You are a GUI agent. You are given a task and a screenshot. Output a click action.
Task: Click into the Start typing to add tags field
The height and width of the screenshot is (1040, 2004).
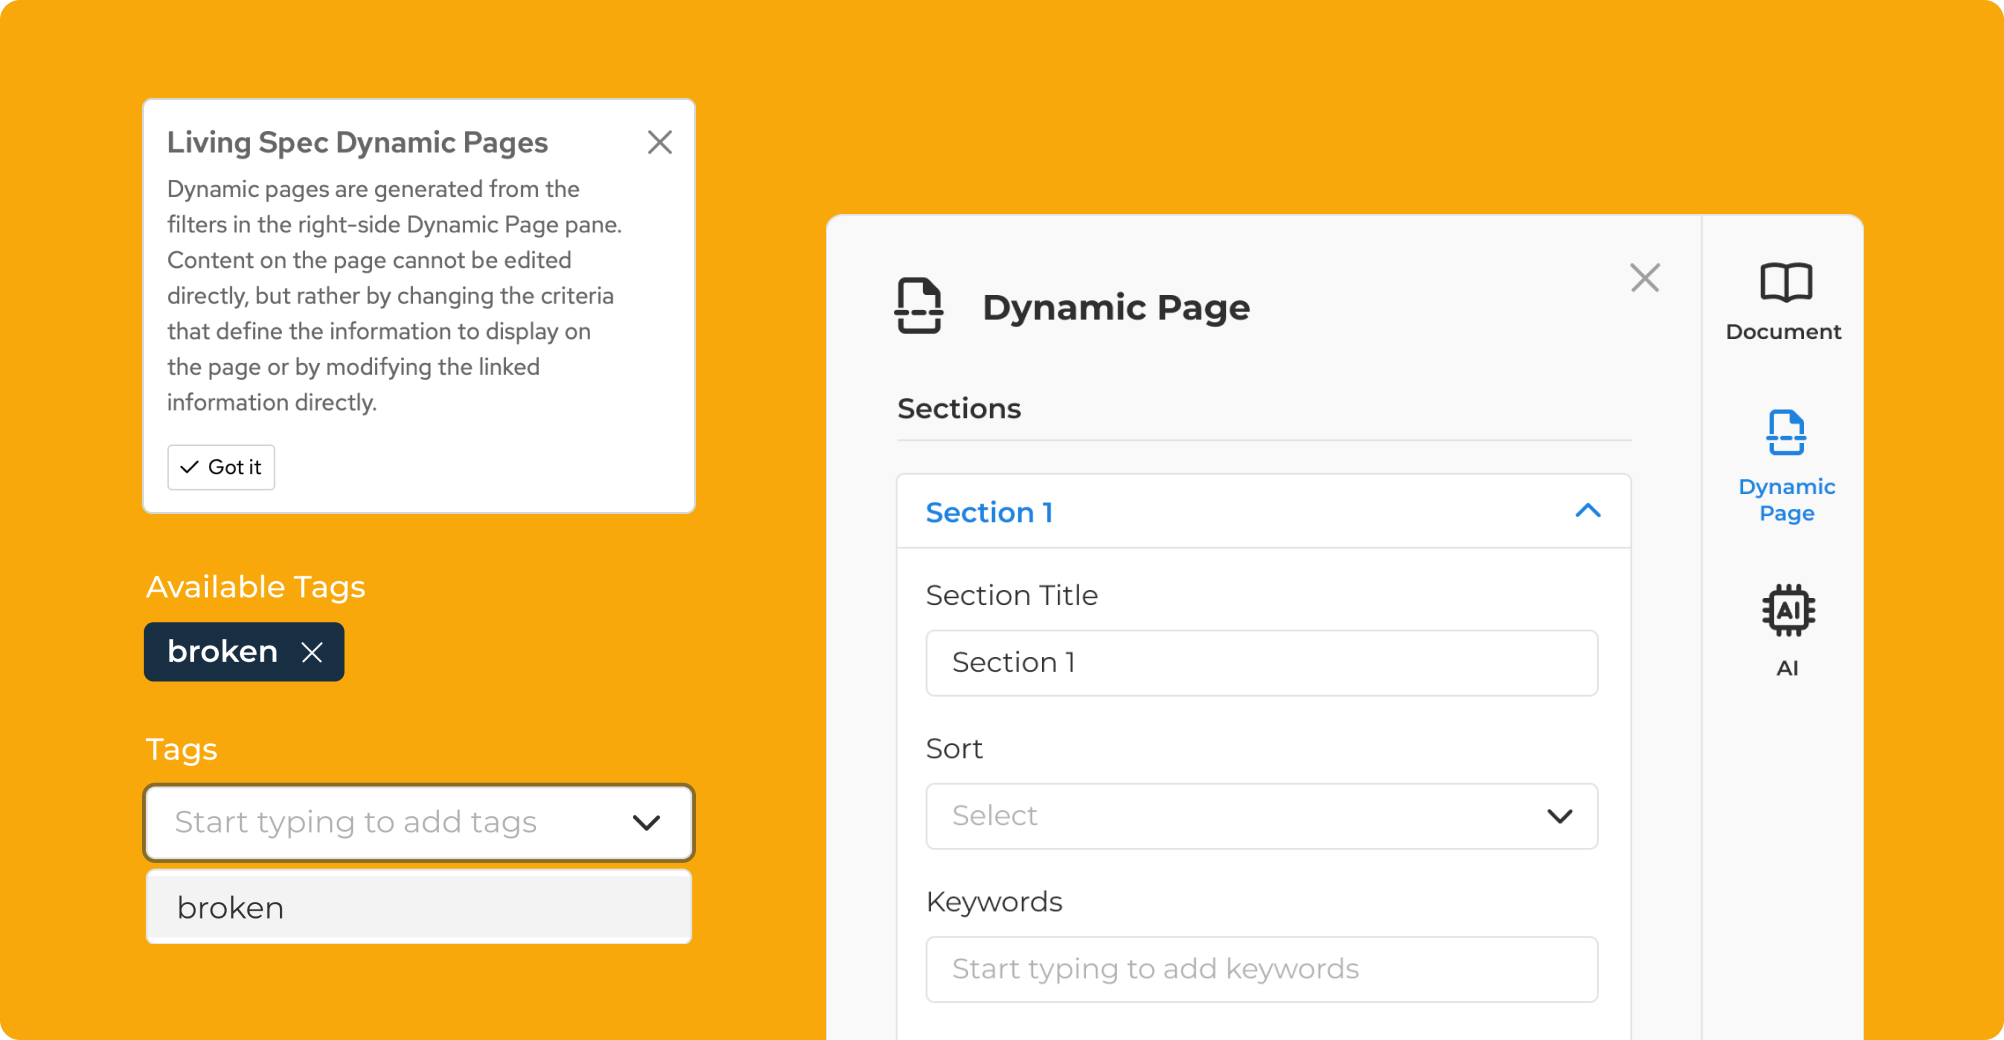[x=380, y=823]
